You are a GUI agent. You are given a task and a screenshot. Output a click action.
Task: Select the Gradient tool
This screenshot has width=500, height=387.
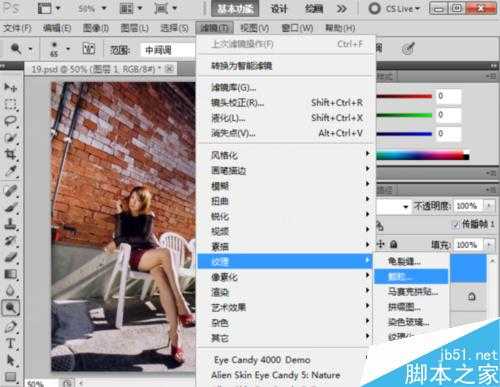11,274
